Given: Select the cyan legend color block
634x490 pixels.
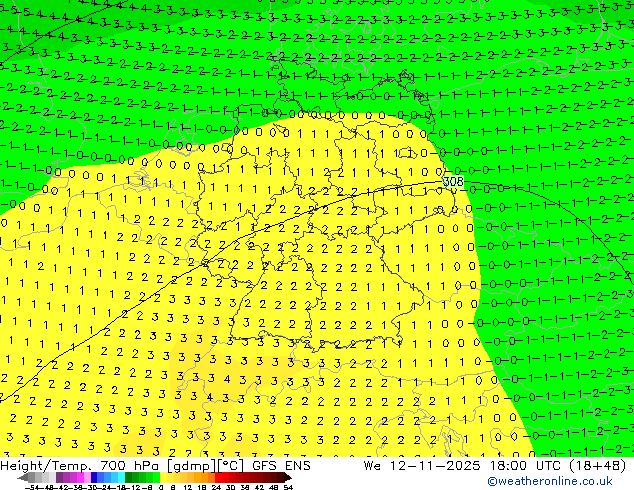Looking at the screenshot, I should click(x=121, y=477).
